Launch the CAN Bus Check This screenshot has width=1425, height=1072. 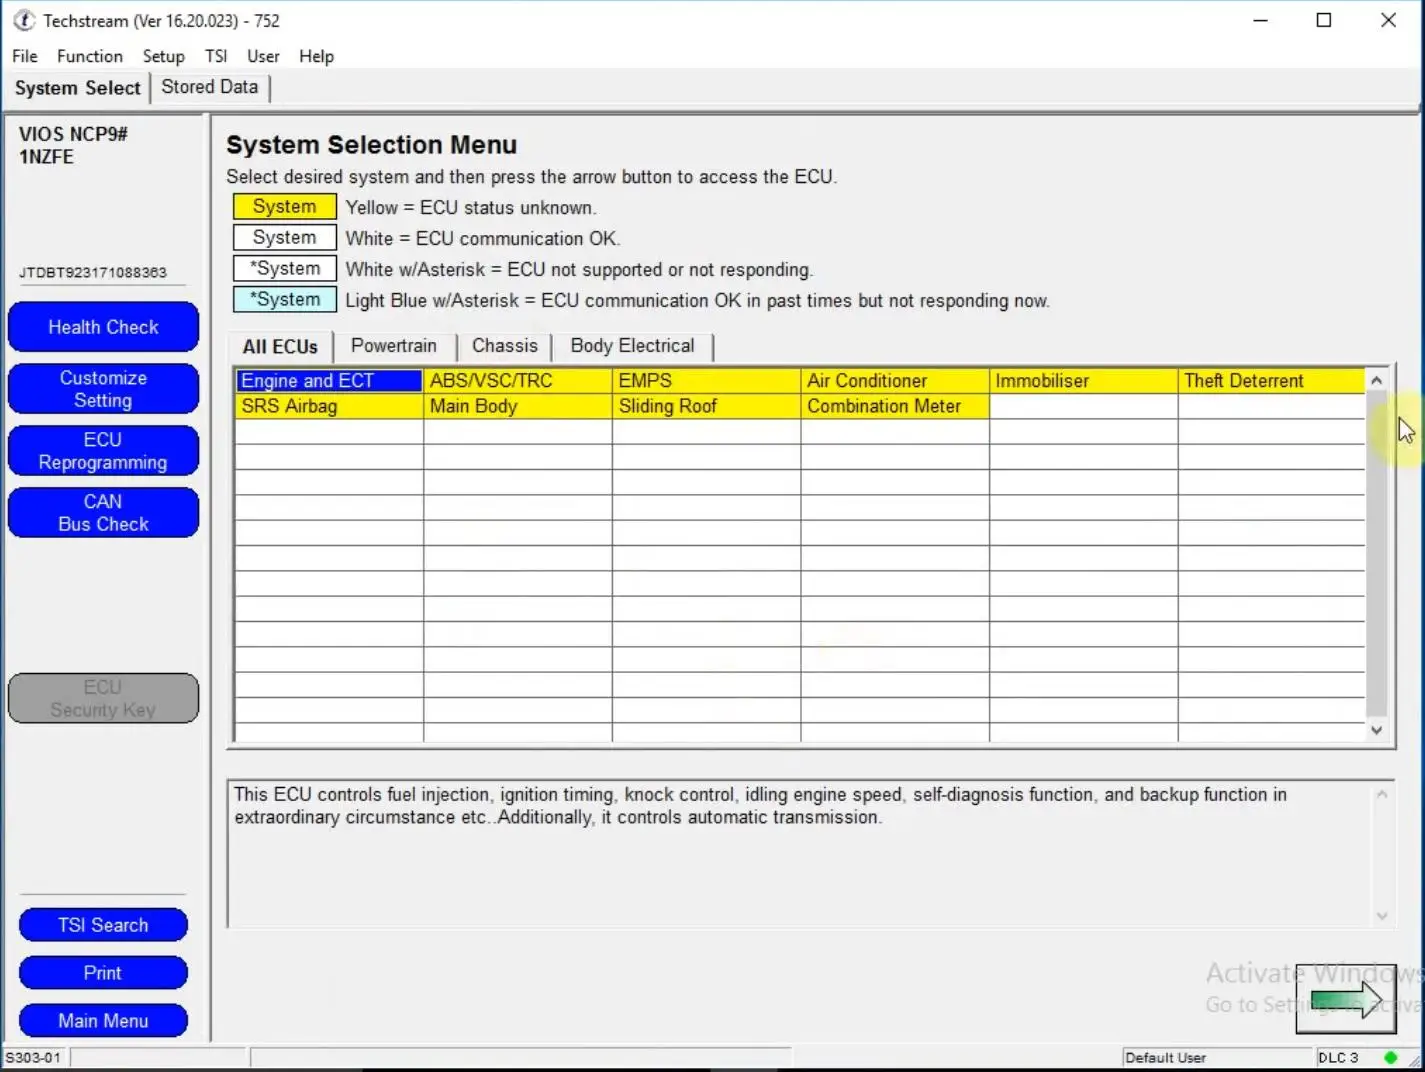tap(103, 513)
